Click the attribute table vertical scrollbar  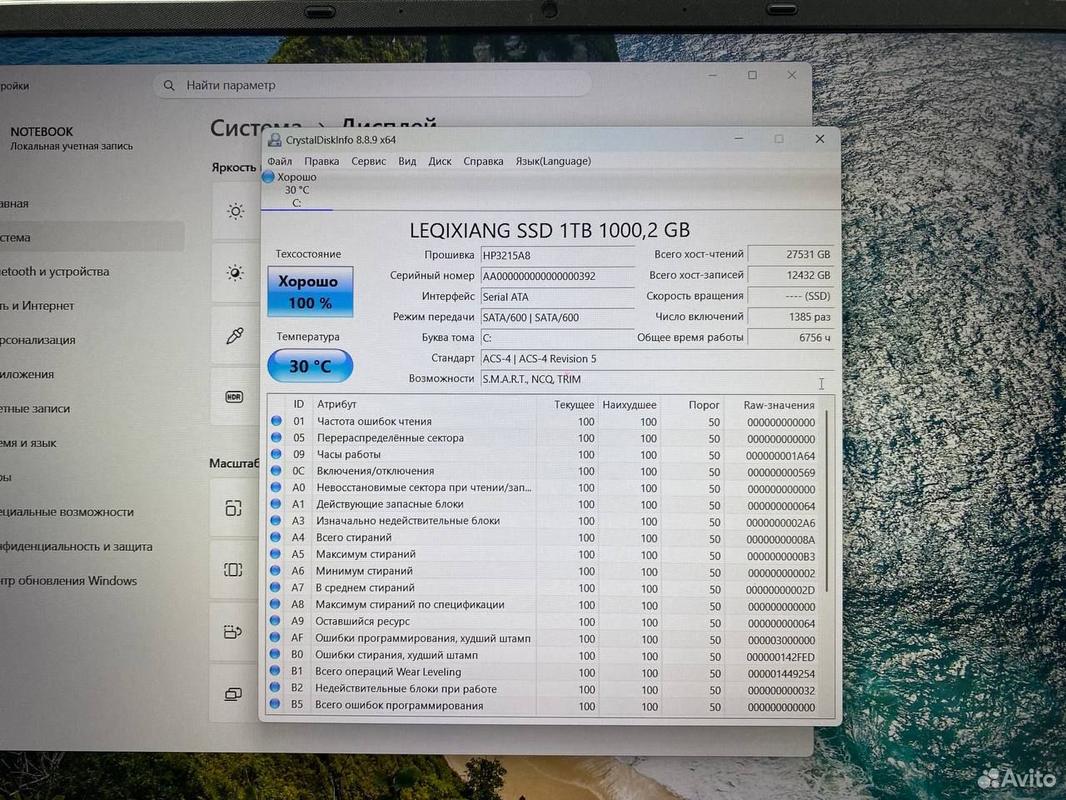[x=827, y=500]
